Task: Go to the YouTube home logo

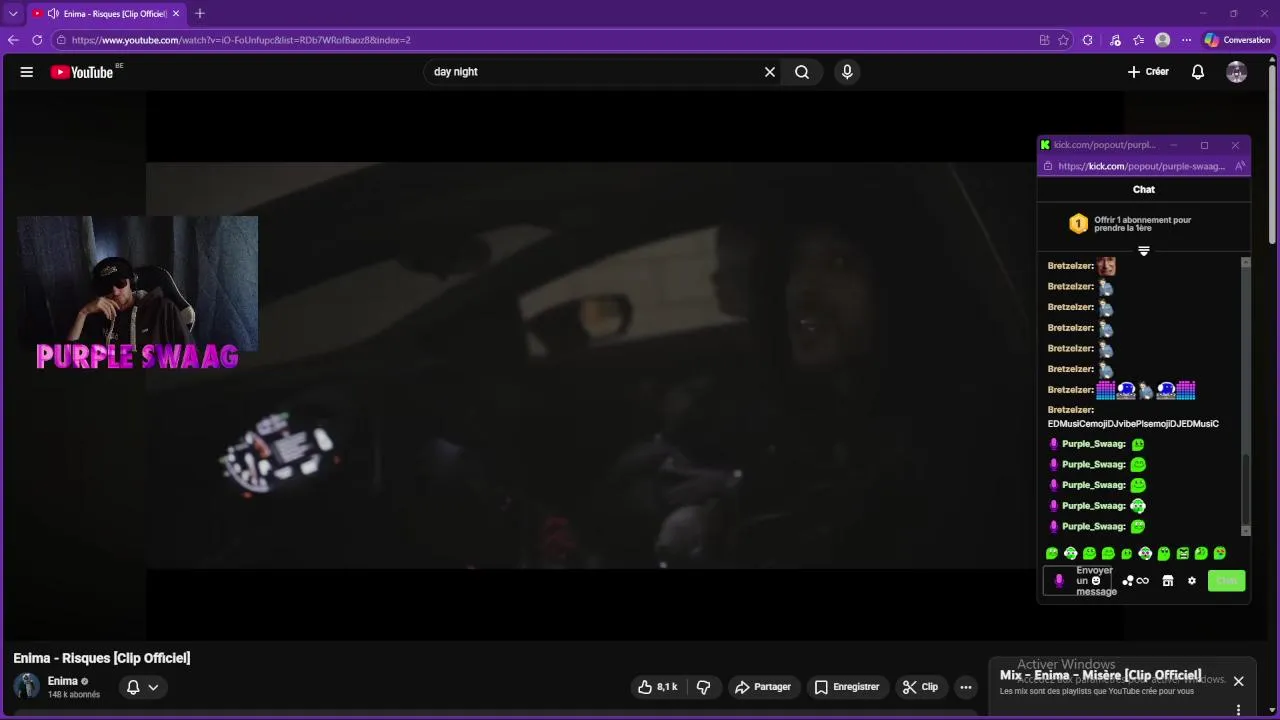Action: click(82, 72)
